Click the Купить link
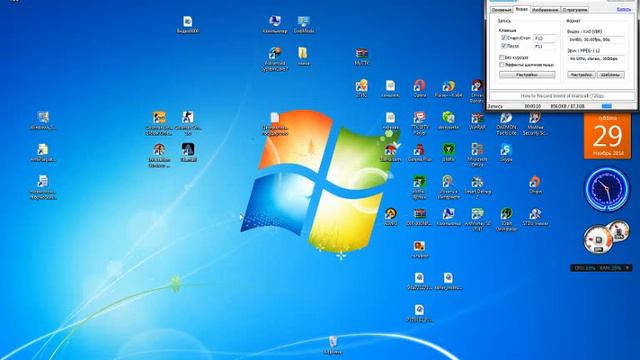640x360 pixels. 623,9
